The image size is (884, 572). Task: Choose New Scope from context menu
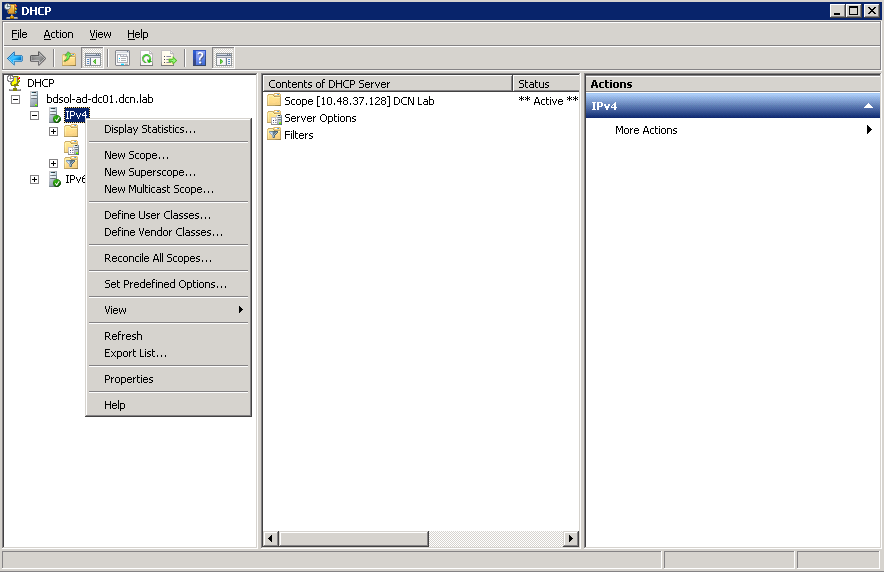[168, 155]
